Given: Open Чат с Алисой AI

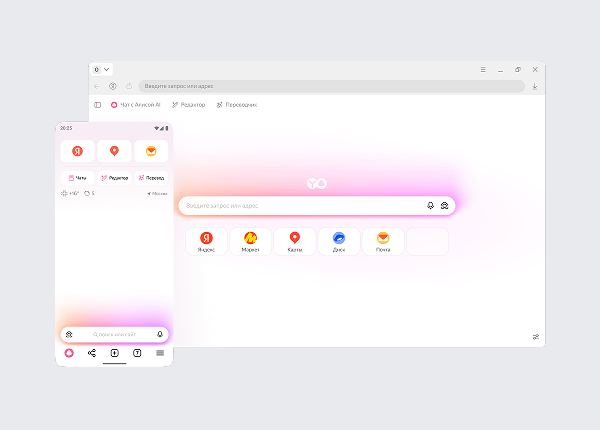Looking at the screenshot, I should (x=135, y=105).
